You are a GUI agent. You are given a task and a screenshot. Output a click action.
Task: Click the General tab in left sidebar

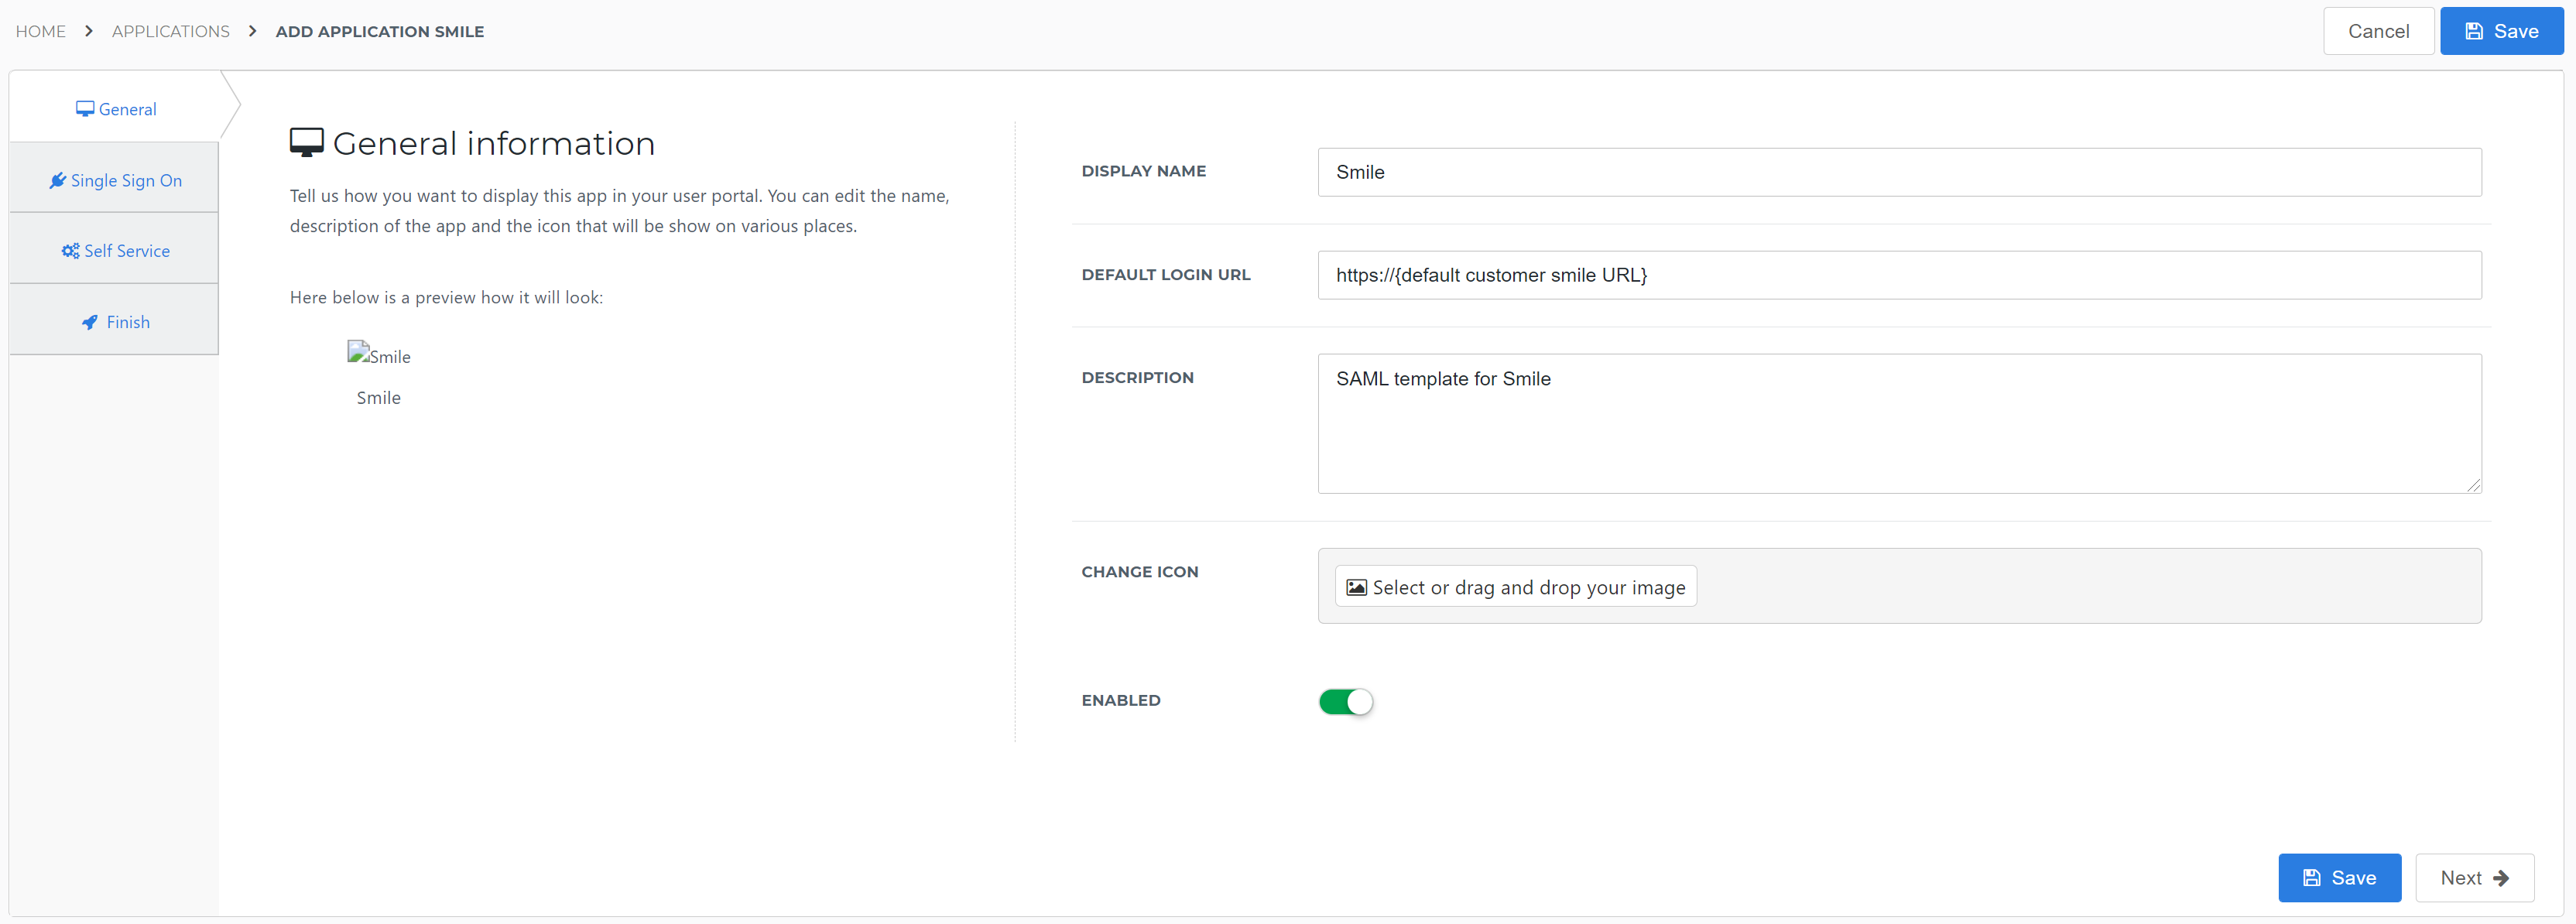(115, 108)
